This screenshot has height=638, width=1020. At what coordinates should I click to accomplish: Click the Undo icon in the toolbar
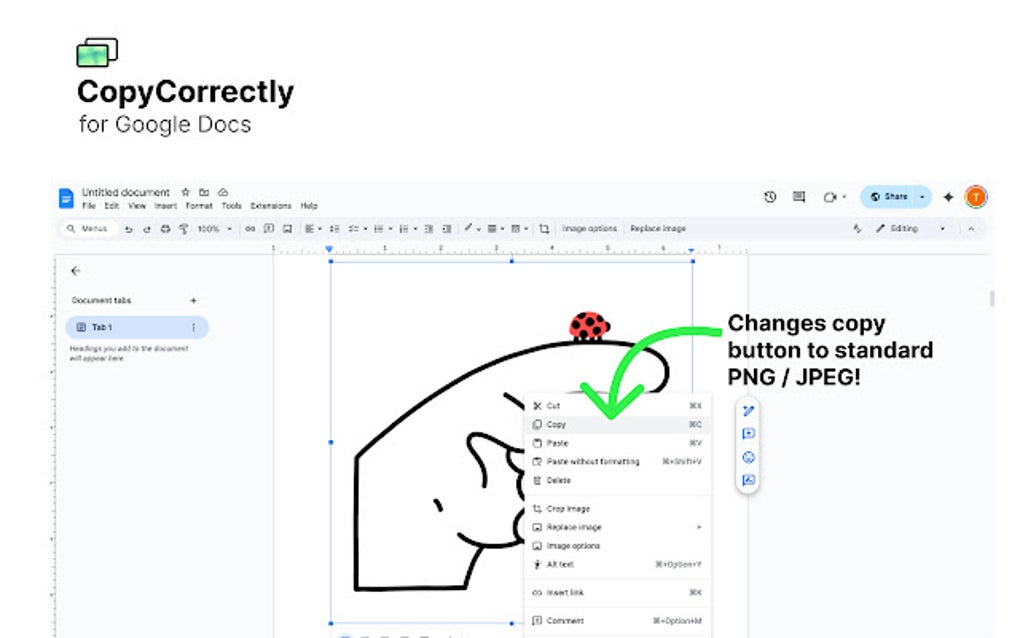127,228
